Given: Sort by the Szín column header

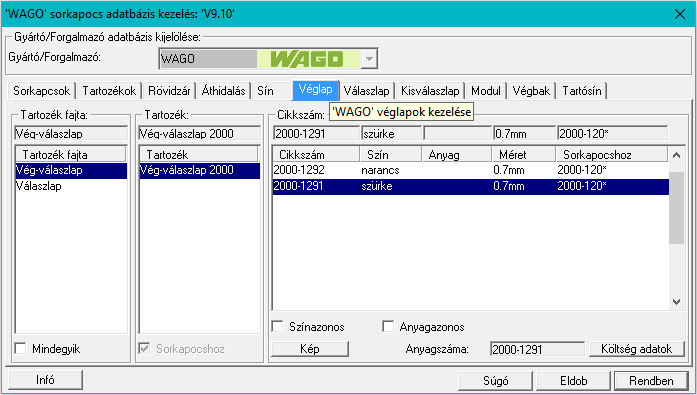Looking at the screenshot, I should 390,155.
